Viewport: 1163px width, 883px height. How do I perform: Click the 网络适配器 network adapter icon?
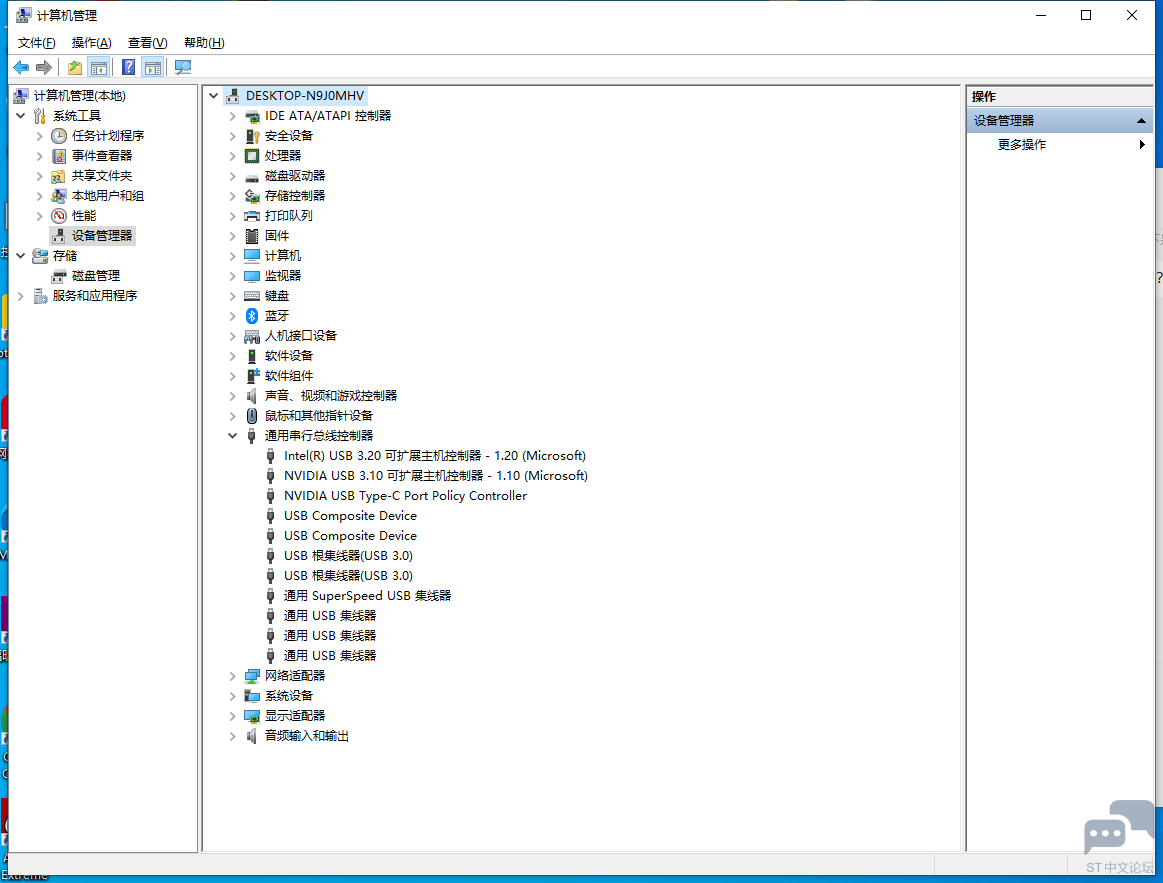click(x=252, y=676)
